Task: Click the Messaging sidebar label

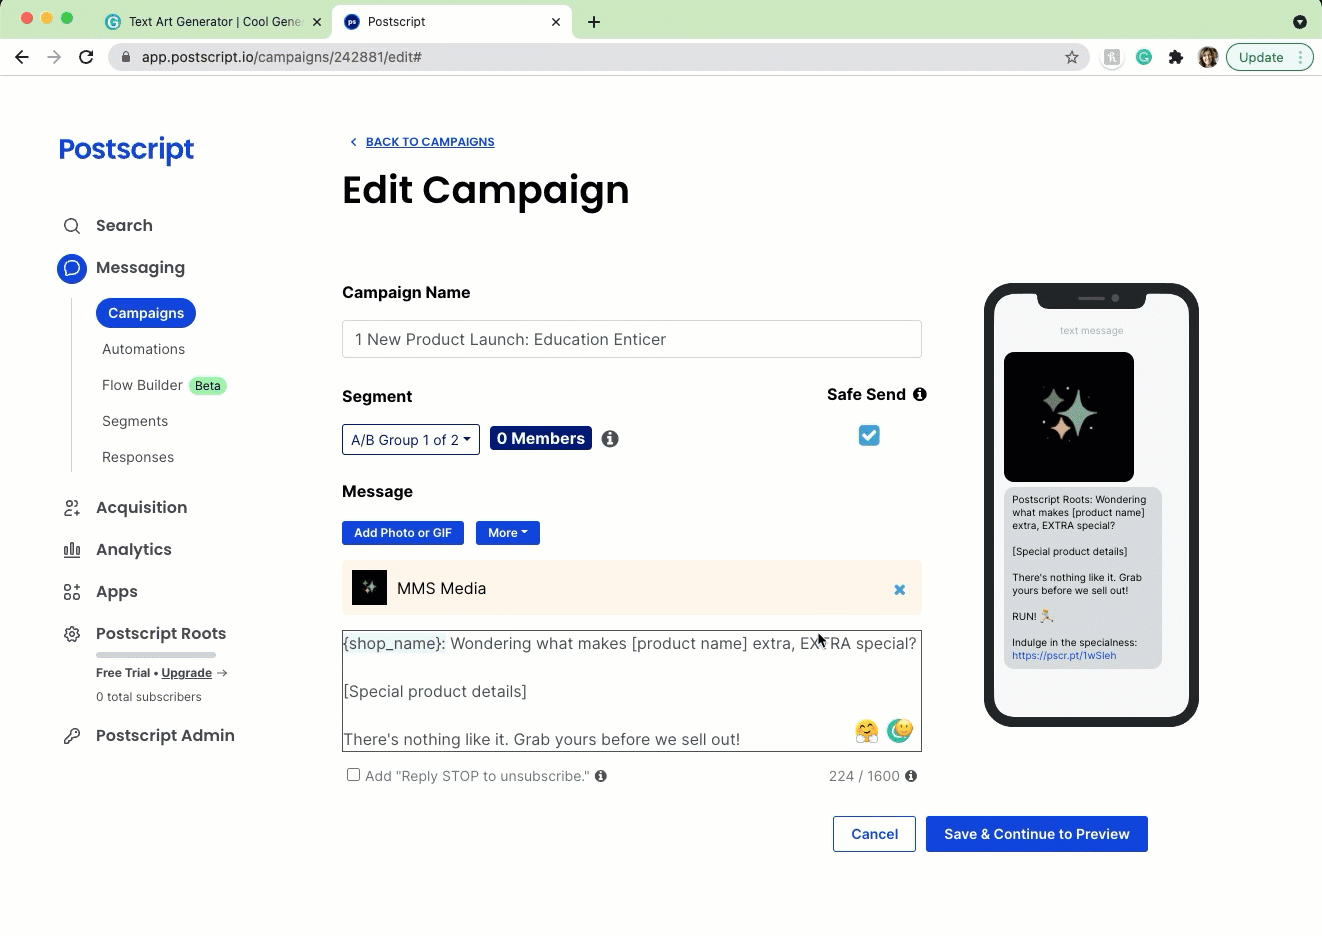Action: tap(140, 268)
